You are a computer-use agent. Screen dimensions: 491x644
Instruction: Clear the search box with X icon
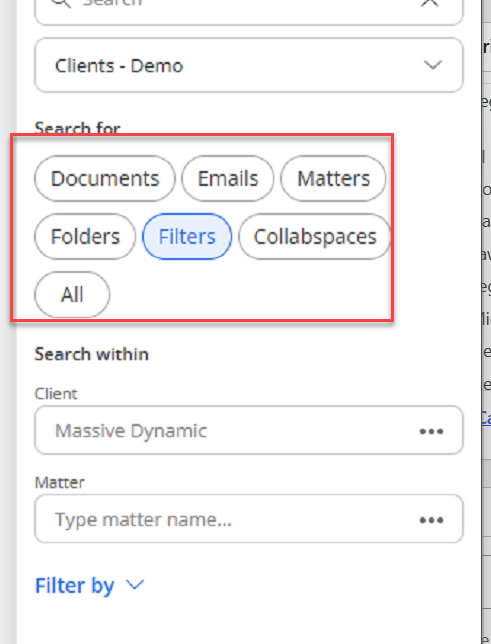tap(430, 2)
